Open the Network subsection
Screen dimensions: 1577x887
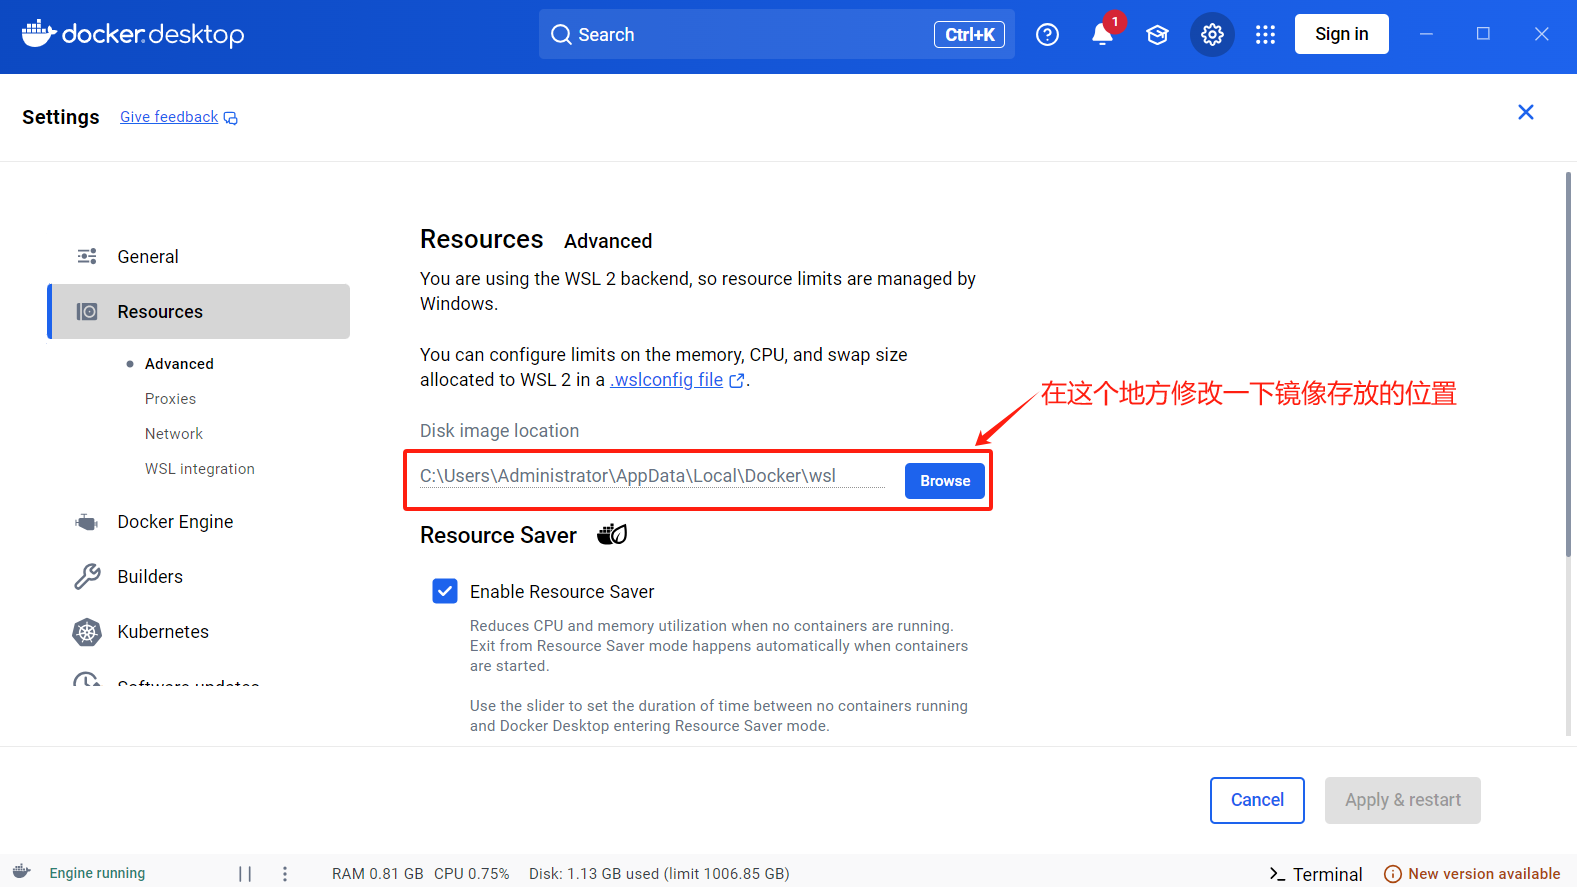tap(174, 434)
